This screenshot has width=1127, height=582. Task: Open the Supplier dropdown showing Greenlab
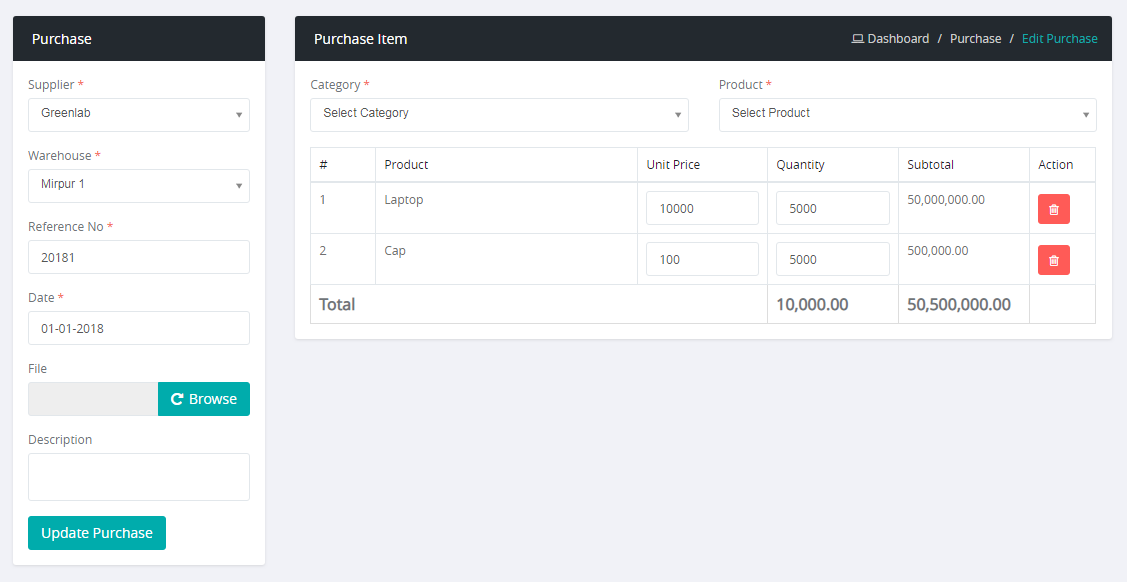[139, 114]
